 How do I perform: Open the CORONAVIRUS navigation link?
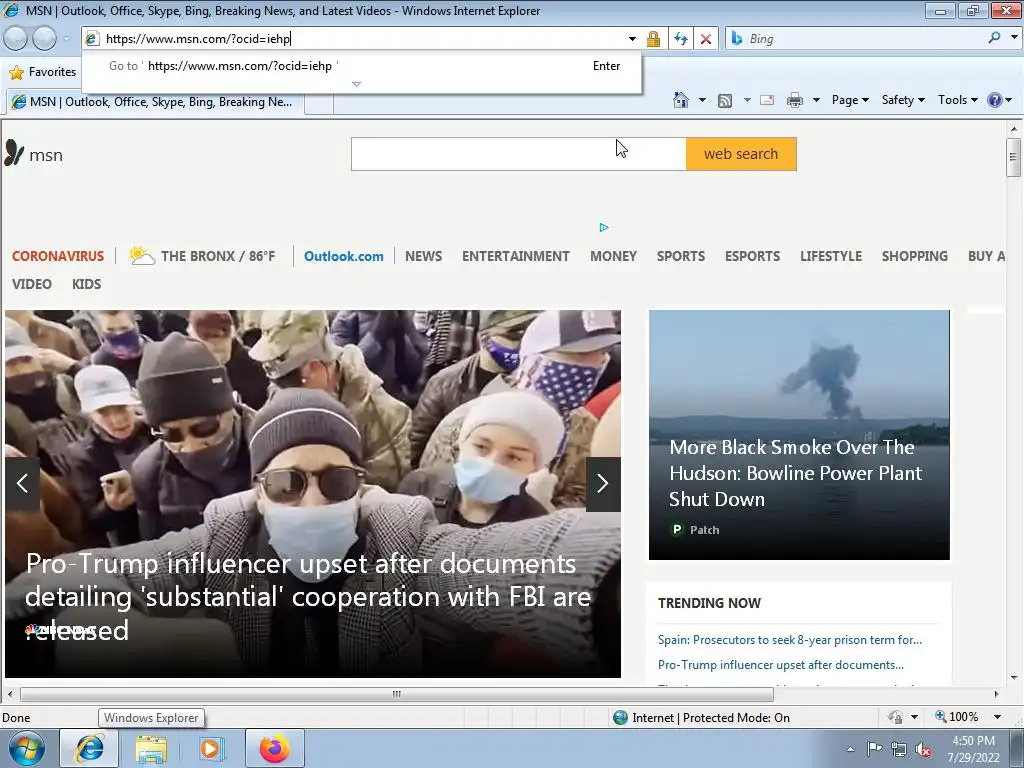(x=57, y=256)
